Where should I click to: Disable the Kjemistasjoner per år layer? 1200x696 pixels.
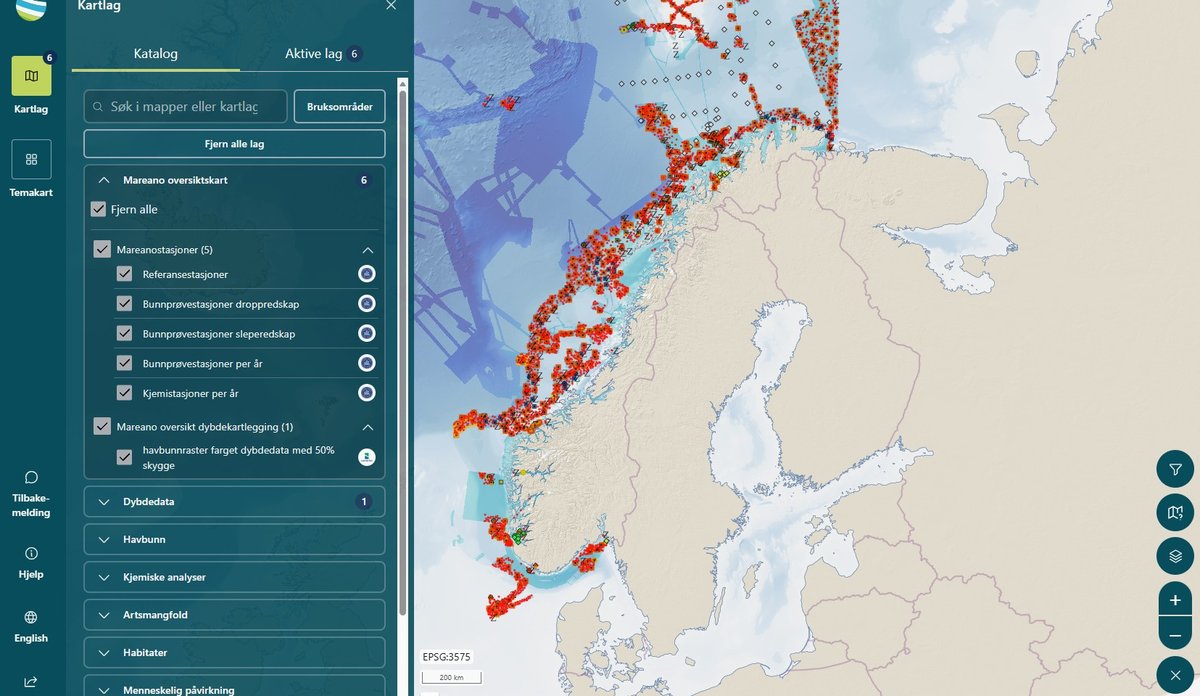(x=124, y=393)
